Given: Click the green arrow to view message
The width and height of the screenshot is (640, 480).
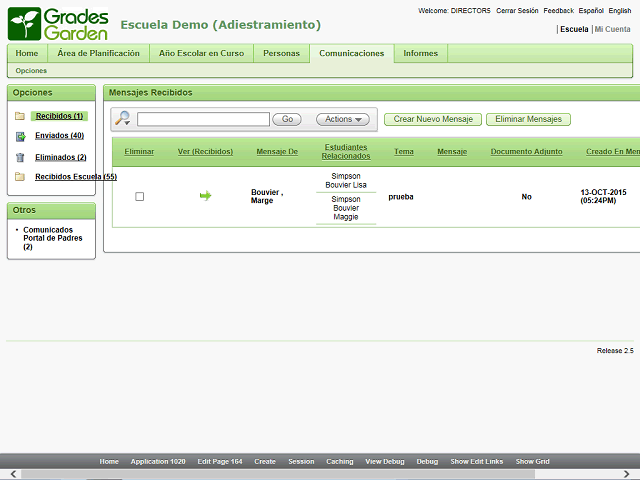Looking at the screenshot, I should pyautogui.click(x=205, y=196).
